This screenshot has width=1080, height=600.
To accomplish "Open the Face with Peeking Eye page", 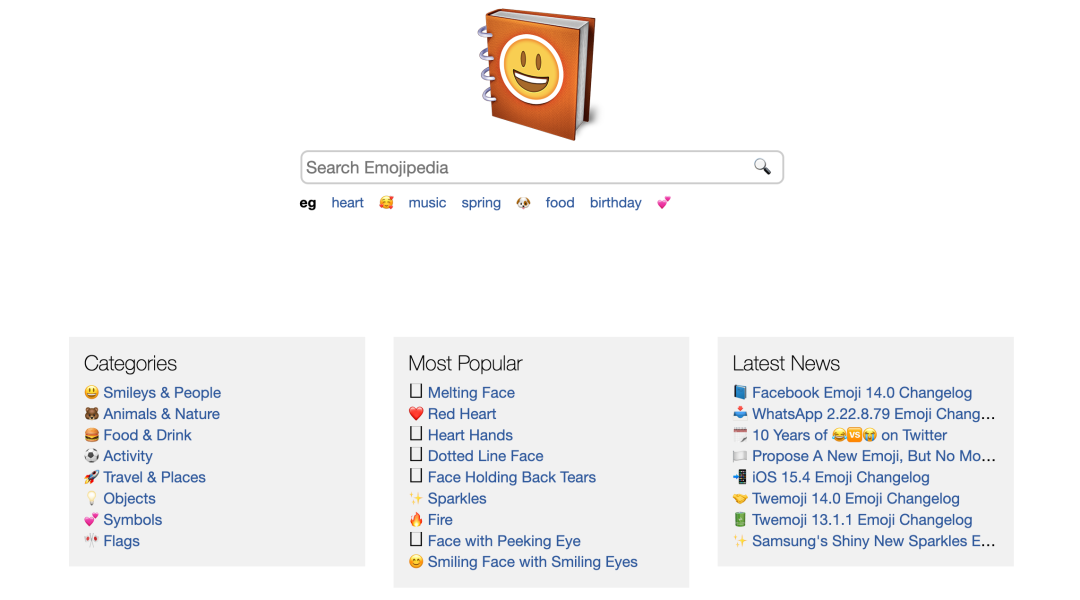I will pos(504,541).
